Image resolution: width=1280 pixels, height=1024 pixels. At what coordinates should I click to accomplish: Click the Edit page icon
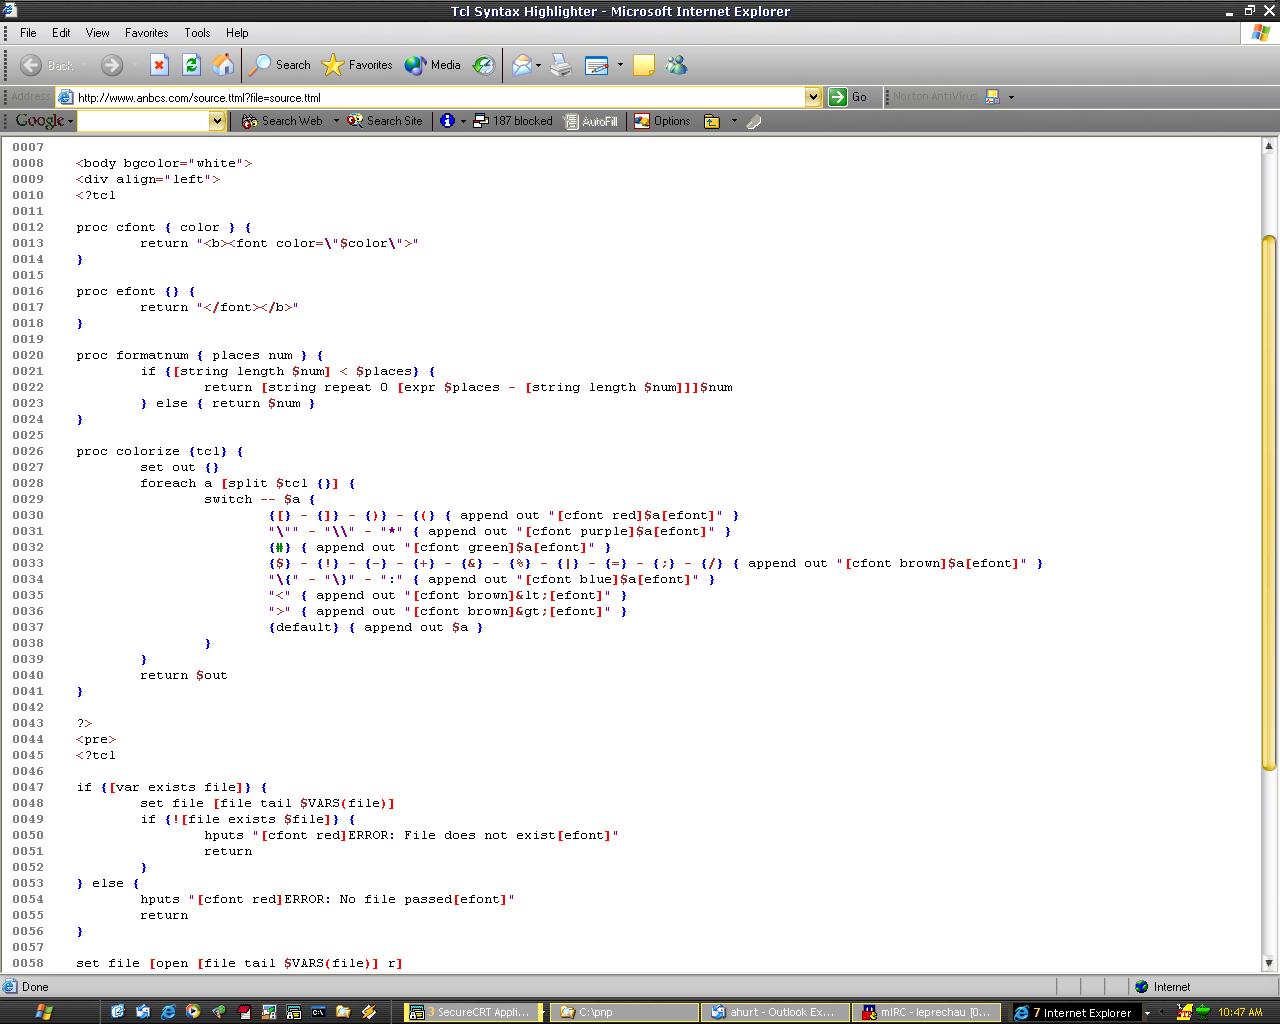[x=597, y=65]
